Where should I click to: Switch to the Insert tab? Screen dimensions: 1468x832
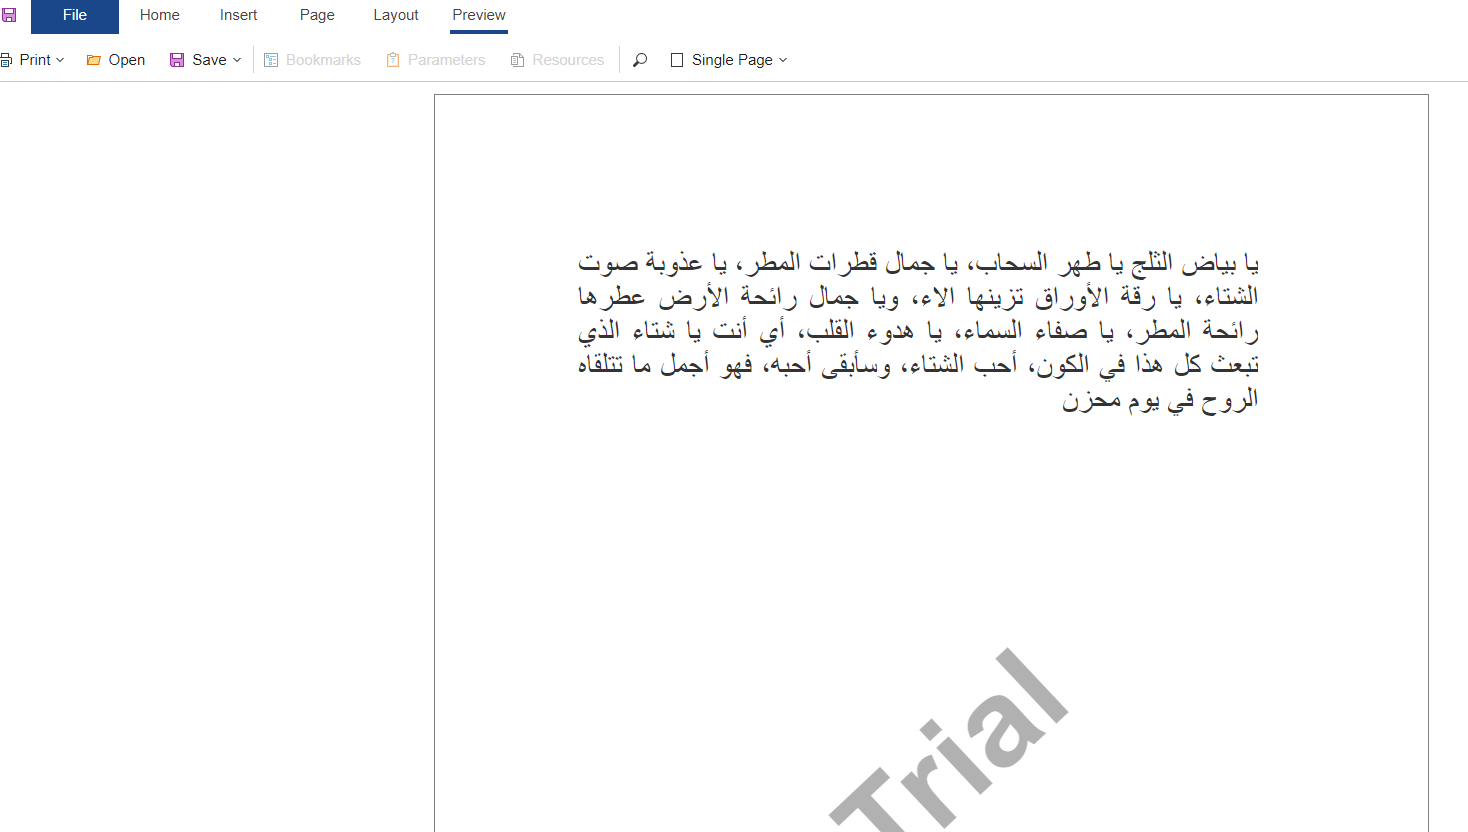click(x=239, y=15)
